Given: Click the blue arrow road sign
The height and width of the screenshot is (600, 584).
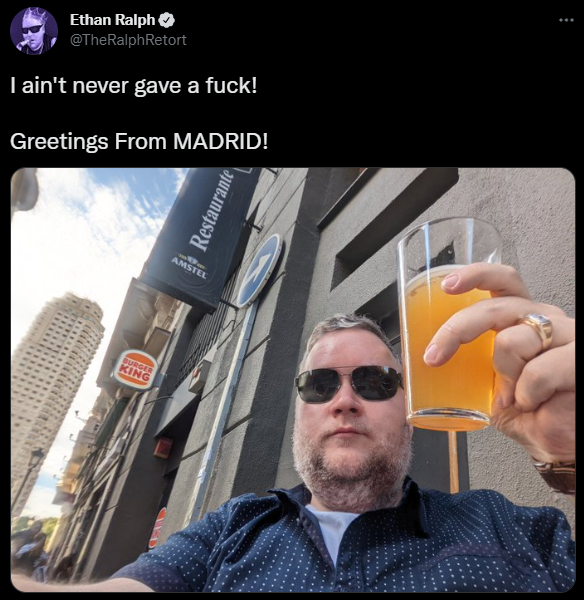Looking at the screenshot, I should click(x=260, y=270).
